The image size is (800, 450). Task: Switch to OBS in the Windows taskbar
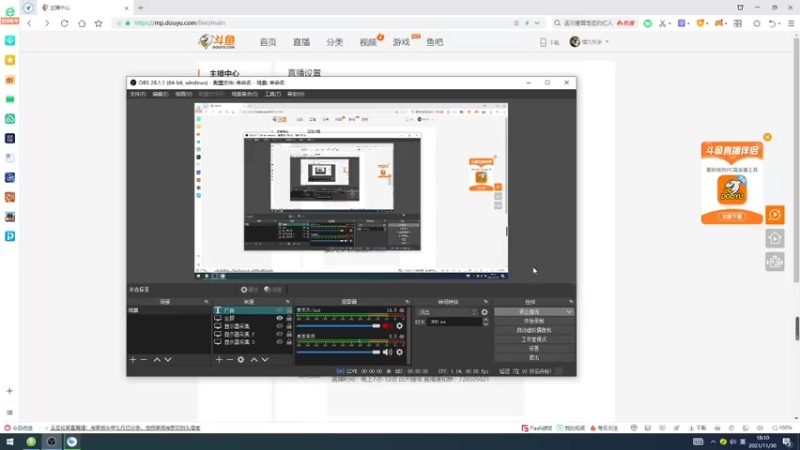point(52,442)
